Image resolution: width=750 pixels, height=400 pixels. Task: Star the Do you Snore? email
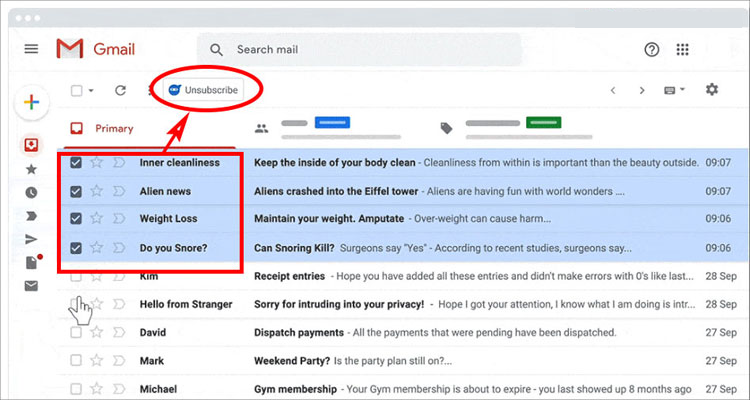coord(97,247)
